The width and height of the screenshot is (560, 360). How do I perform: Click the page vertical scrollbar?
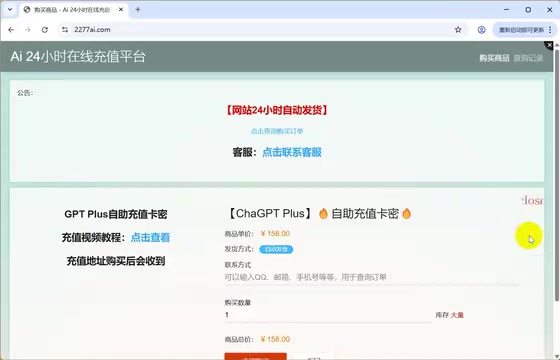pos(556,175)
